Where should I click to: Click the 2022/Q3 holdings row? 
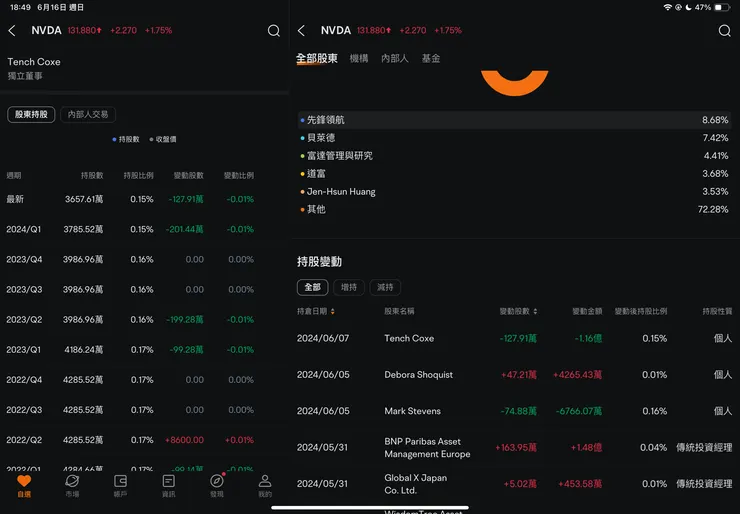point(130,410)
